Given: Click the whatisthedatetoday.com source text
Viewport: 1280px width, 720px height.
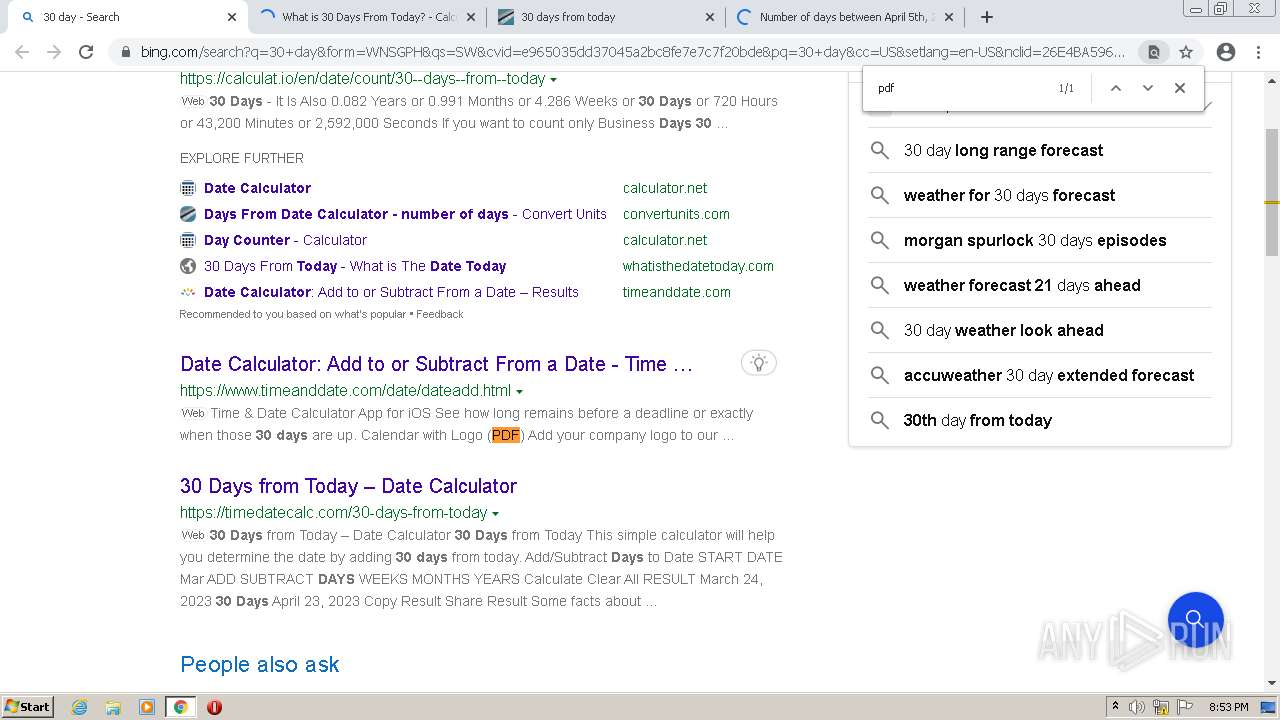Looking at the screenshot, I should coord(698,266).
